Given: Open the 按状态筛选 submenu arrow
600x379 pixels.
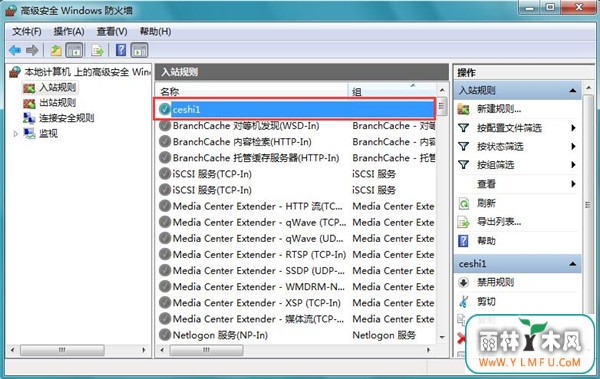Looking at the screenshot, I should pos(573,146).
